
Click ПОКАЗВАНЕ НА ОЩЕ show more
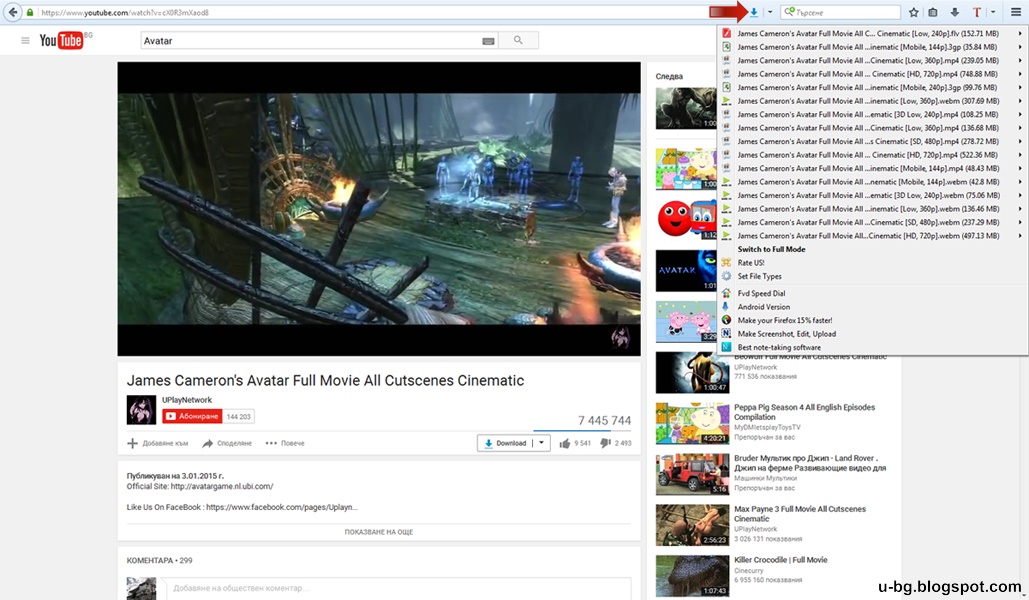pos(379,532)
